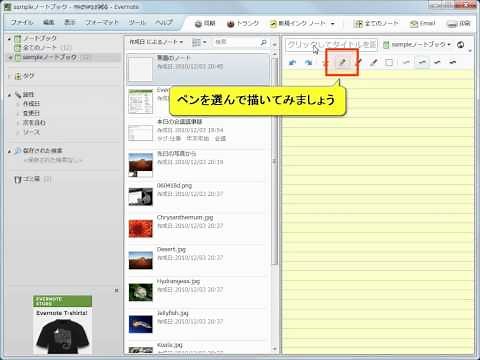The height and width of the screenshot is (360, 480).
Task: Open the list view mode dropdown
Action: 199,42
